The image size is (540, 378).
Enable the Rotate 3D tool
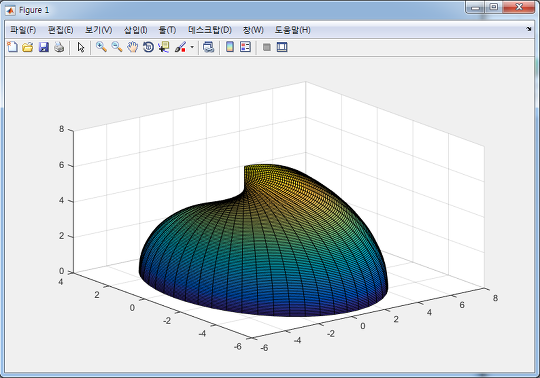[148, 47]
